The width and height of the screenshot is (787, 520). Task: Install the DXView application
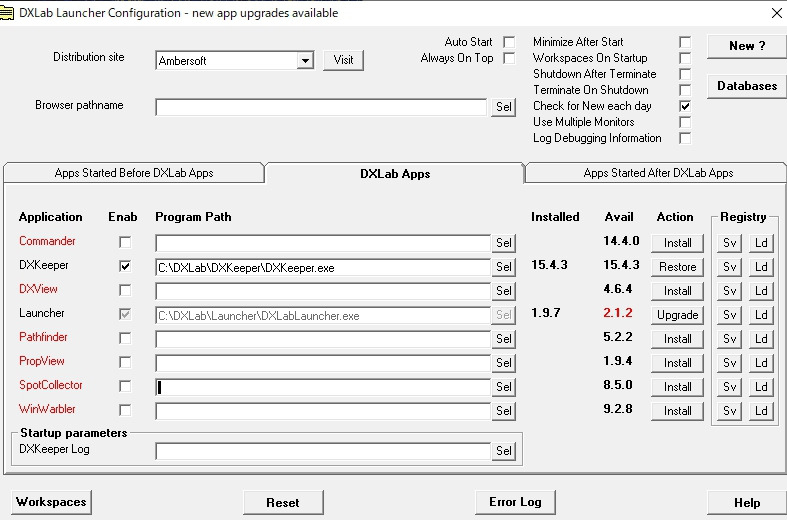tap(677, 291)
